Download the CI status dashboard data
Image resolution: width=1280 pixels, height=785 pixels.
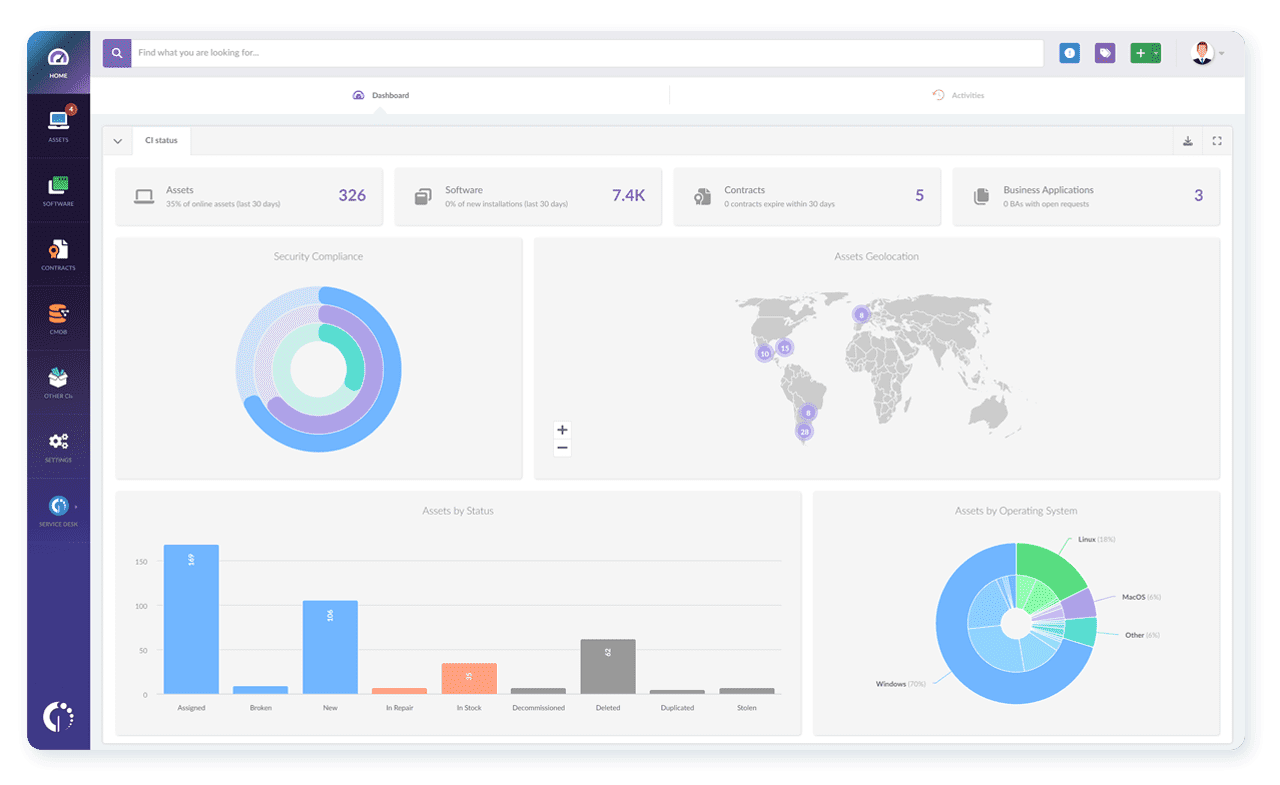(x=1188, y=141)
